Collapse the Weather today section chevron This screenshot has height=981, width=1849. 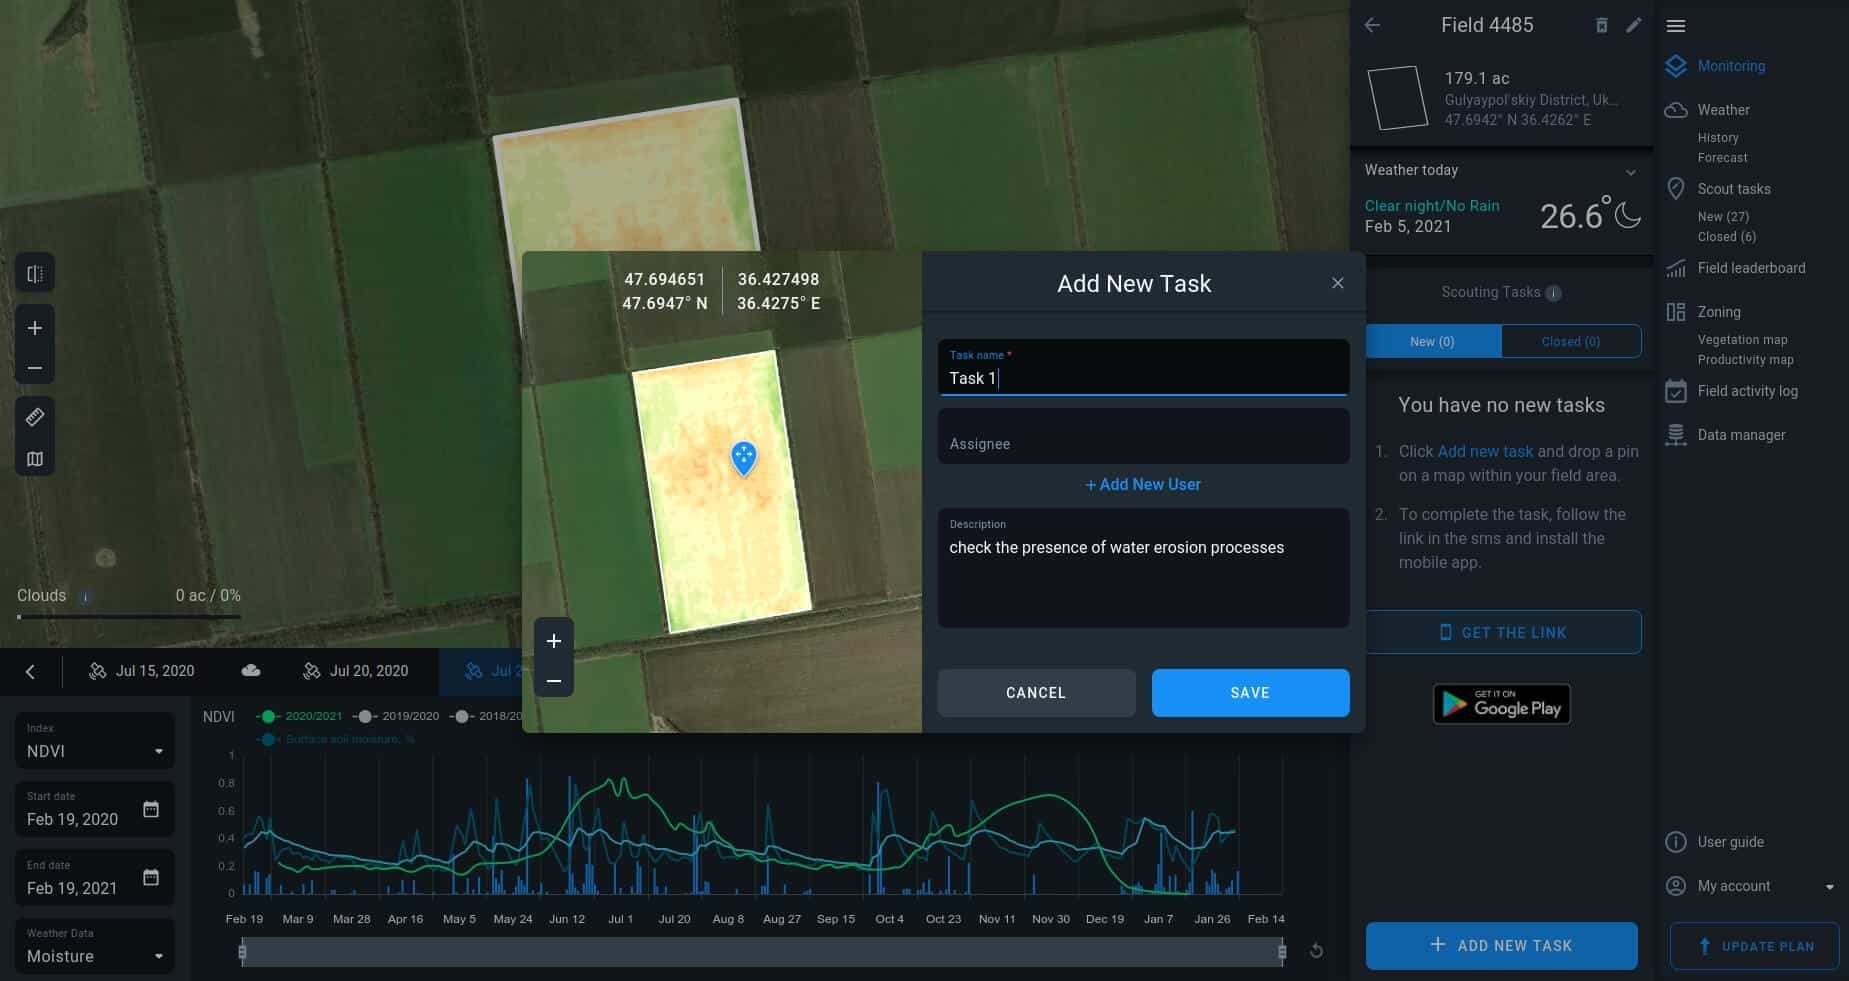point(1631,172)
